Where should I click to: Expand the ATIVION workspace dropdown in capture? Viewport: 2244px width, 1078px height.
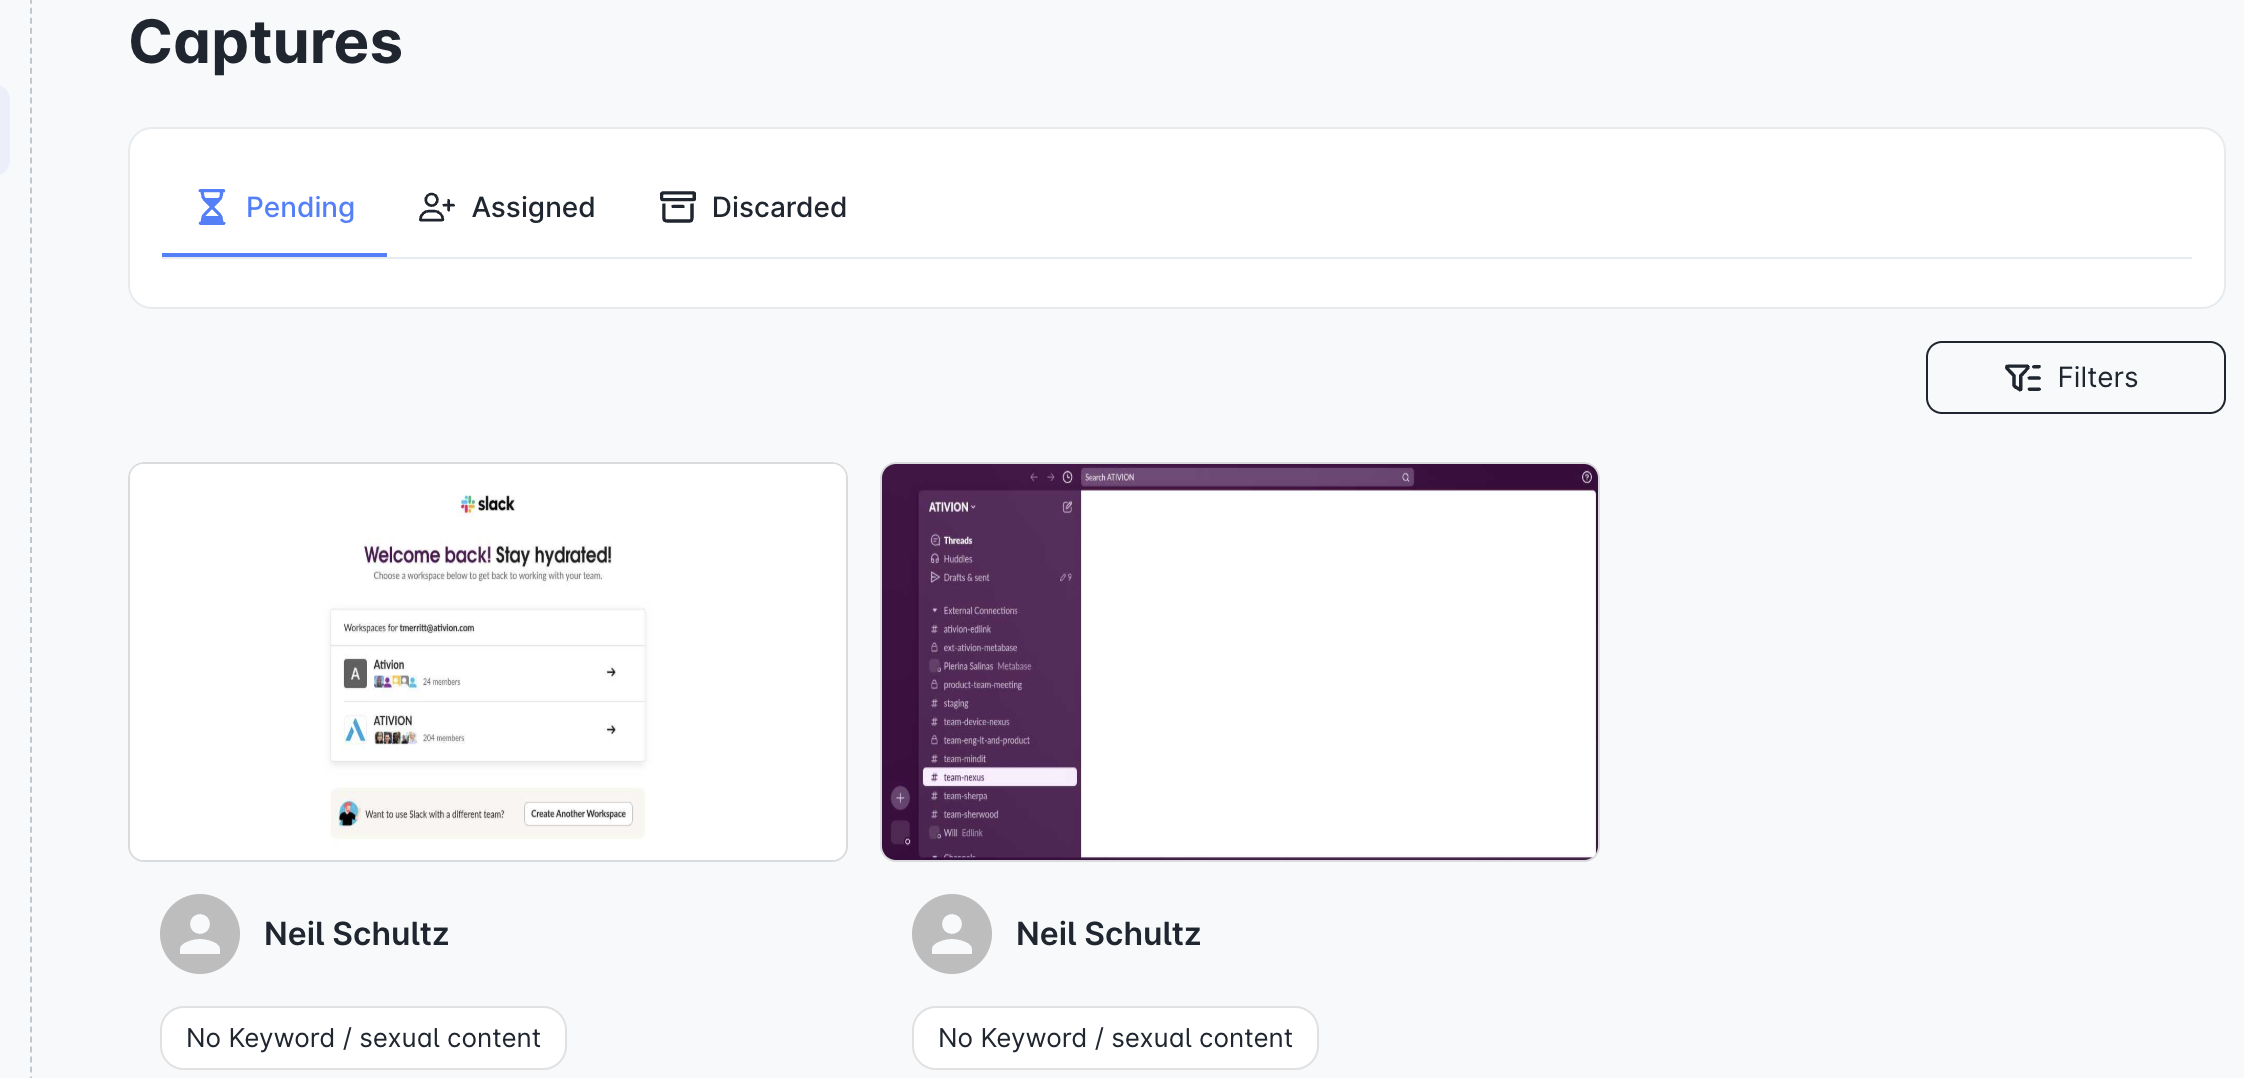tap(952, 507)
